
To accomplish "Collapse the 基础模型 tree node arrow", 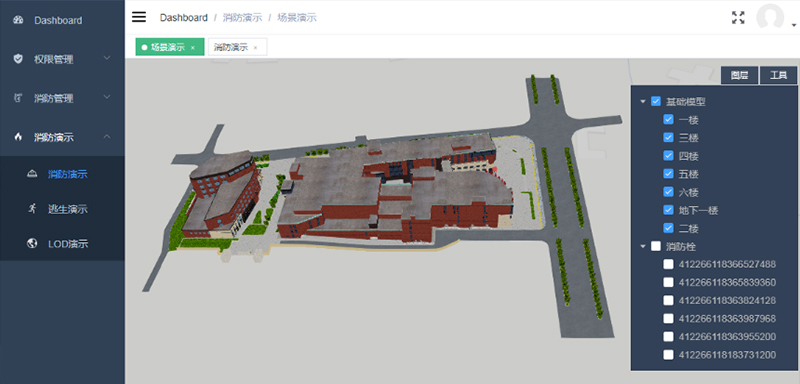I will click(x=642, y=101).
